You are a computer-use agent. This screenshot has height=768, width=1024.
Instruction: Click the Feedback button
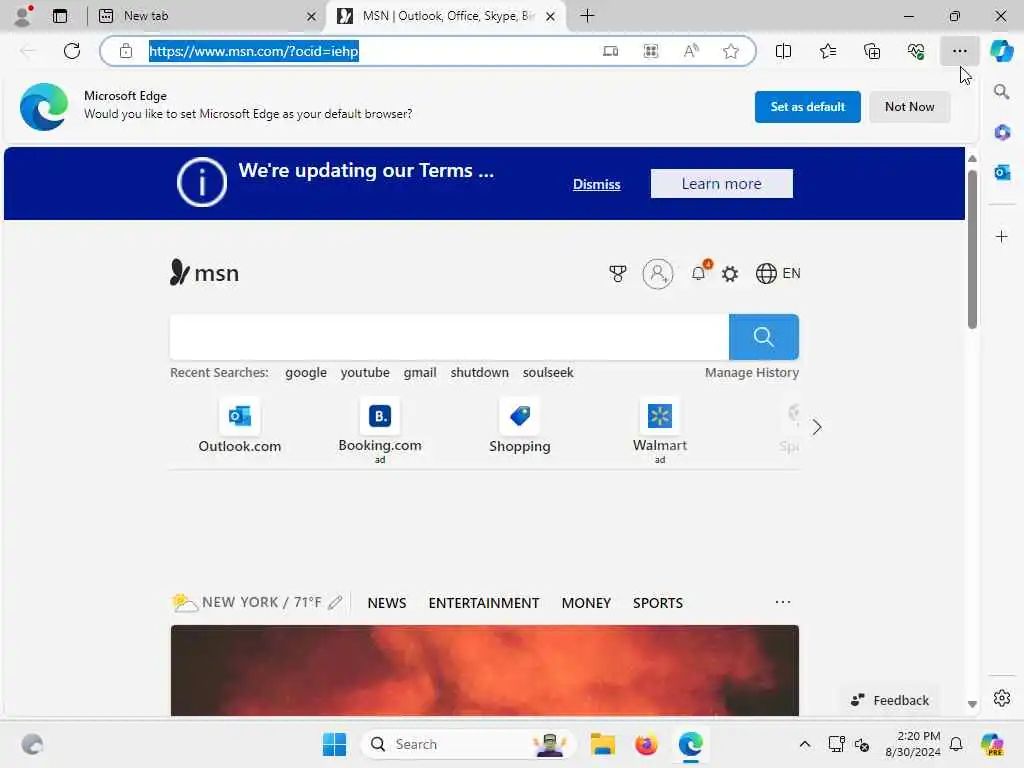click(x=889, y=700)
